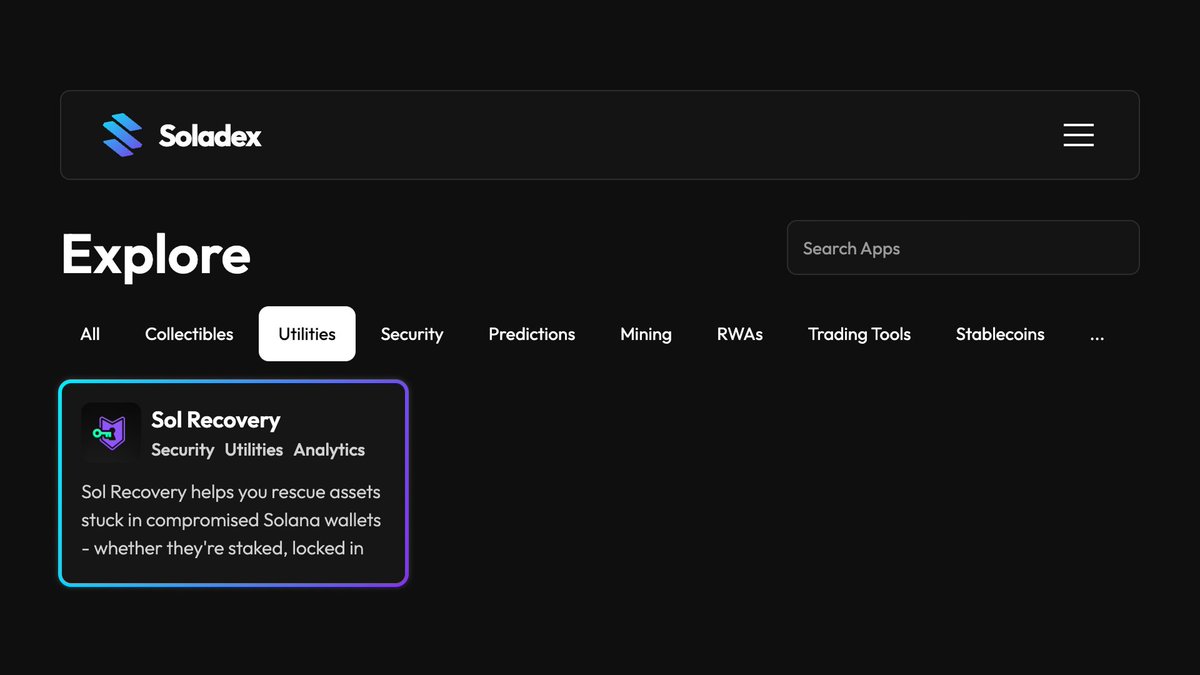Click the Soladex logo icon

[x=123, y=135]
